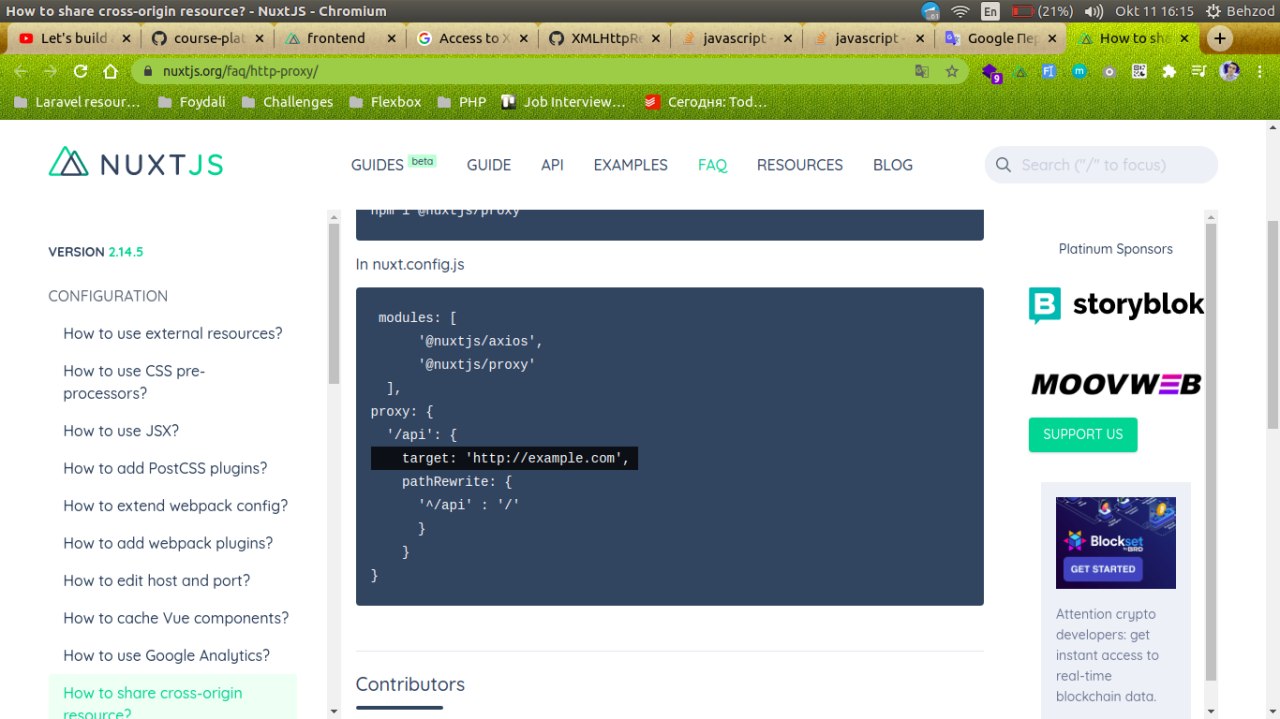This screenshot has height=719, width=1280.
Task: Click the padlock site info icon
Action: [x=147, y=72]
